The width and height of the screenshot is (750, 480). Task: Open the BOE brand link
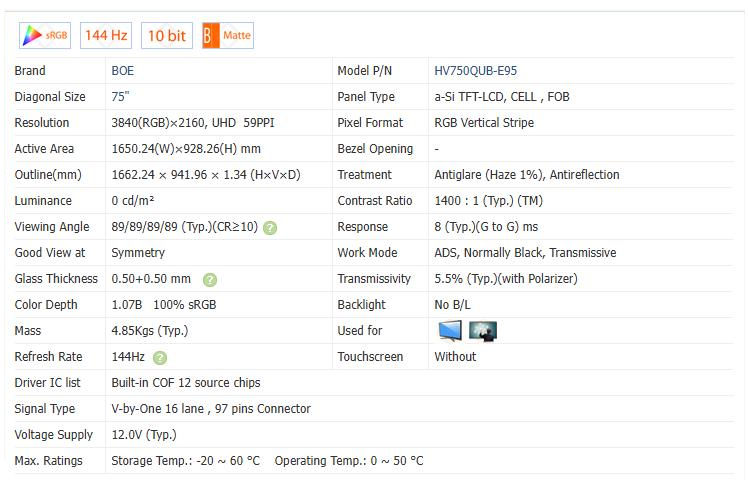point(123,71)
